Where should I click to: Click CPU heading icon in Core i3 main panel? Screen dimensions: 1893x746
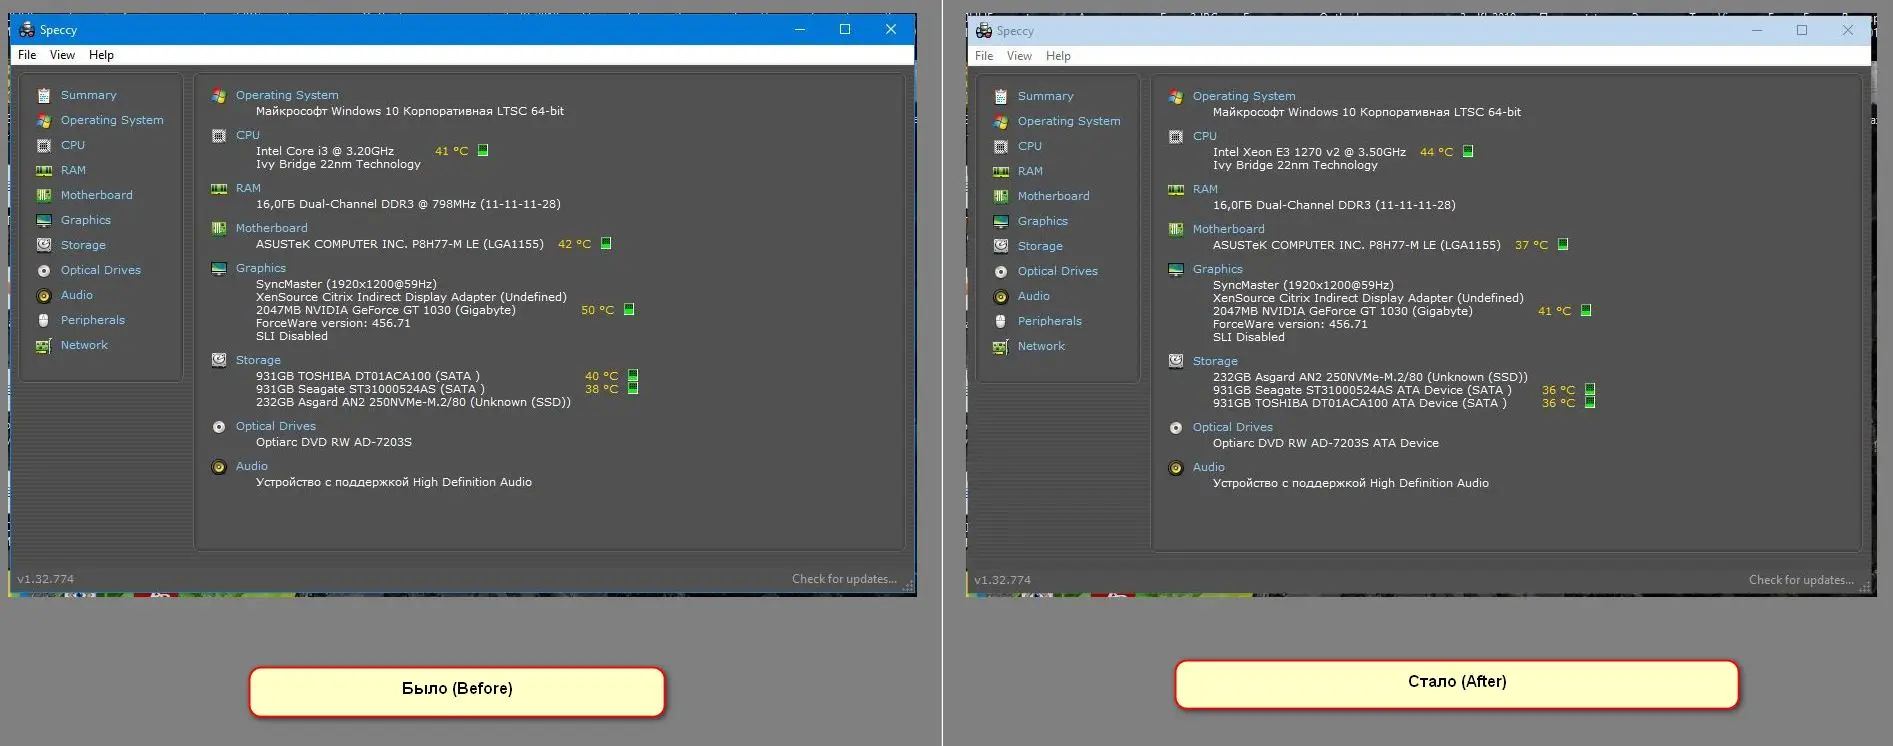(x=219, y=136)
